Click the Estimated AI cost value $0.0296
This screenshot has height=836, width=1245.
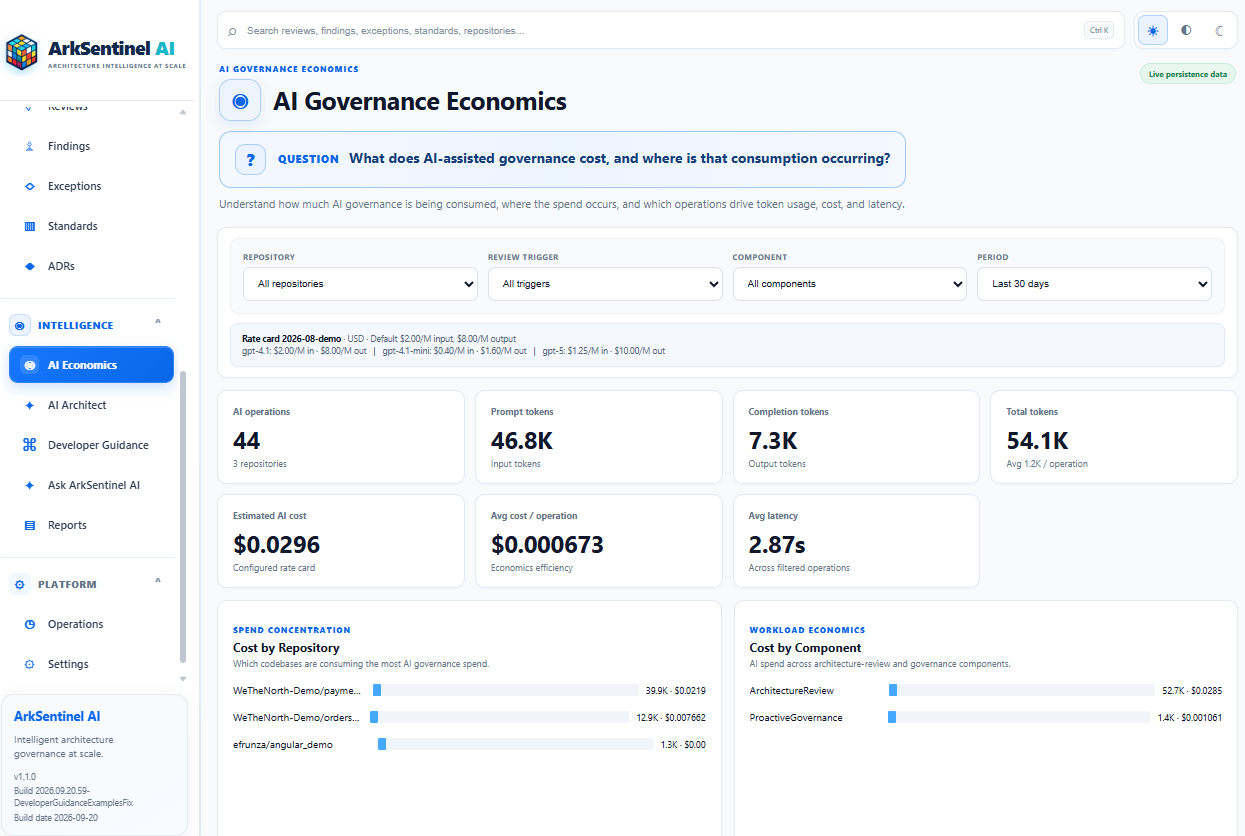[x=277, y=545]
